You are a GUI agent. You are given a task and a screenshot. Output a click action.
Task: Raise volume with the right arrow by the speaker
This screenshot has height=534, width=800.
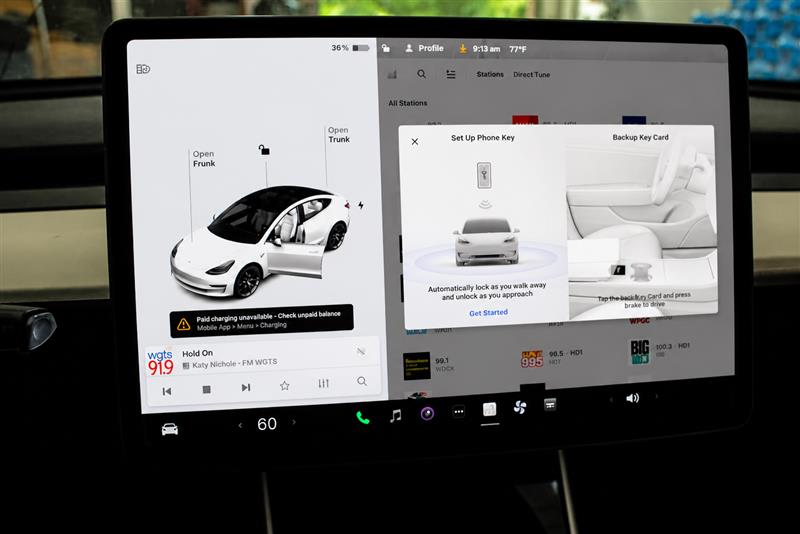pos(657,396)
